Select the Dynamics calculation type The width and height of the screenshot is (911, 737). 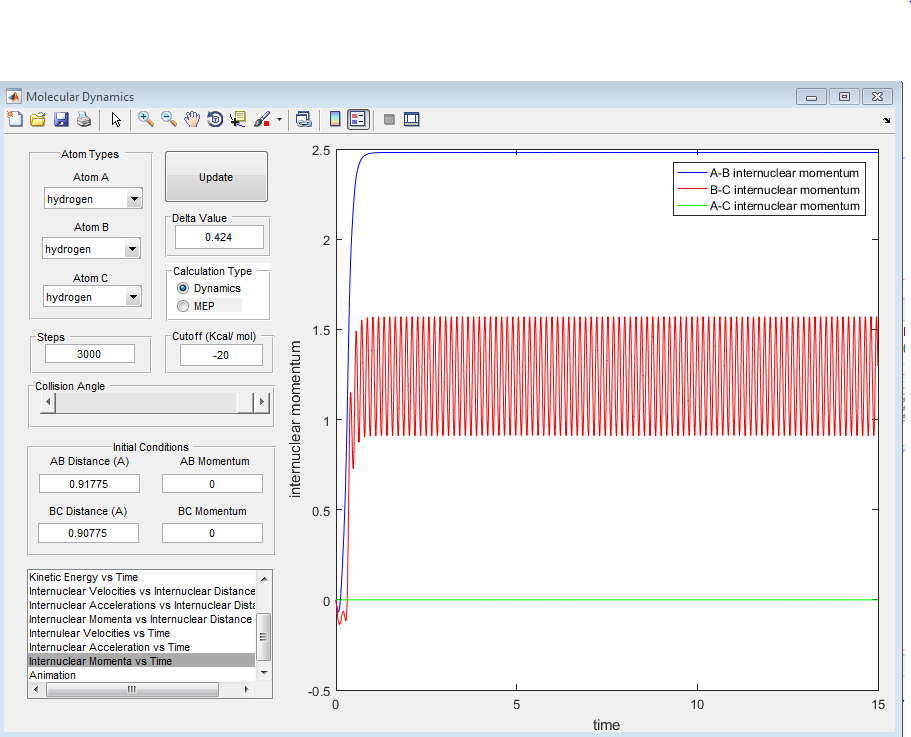pyautogui.click(x=183, y=288)
